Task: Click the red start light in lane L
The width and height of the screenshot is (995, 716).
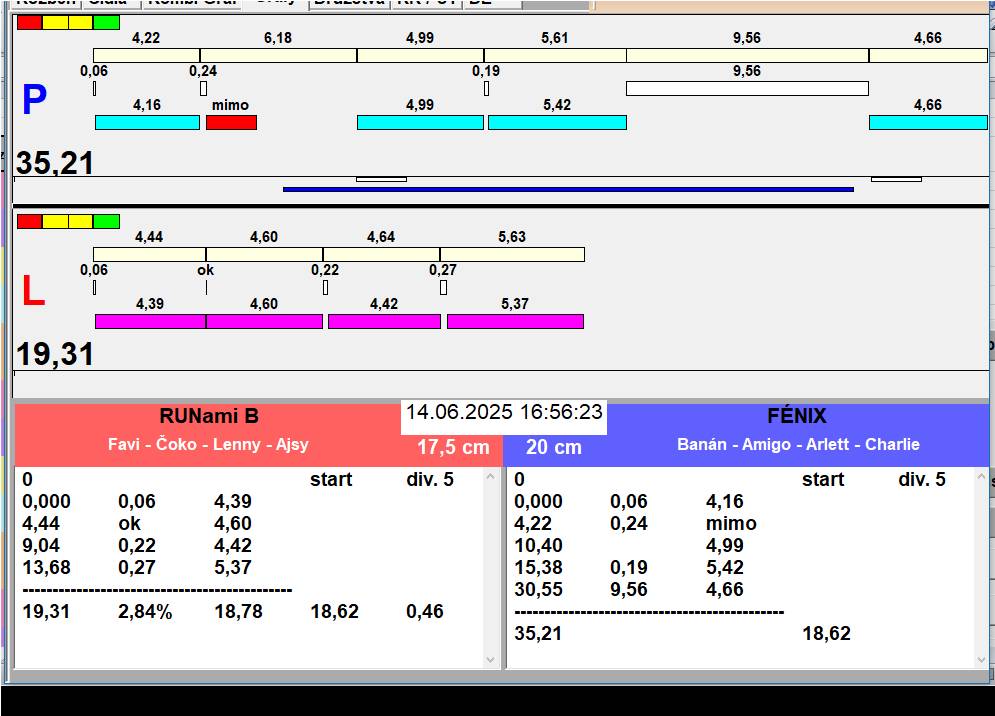Action: tap(30, 221)
